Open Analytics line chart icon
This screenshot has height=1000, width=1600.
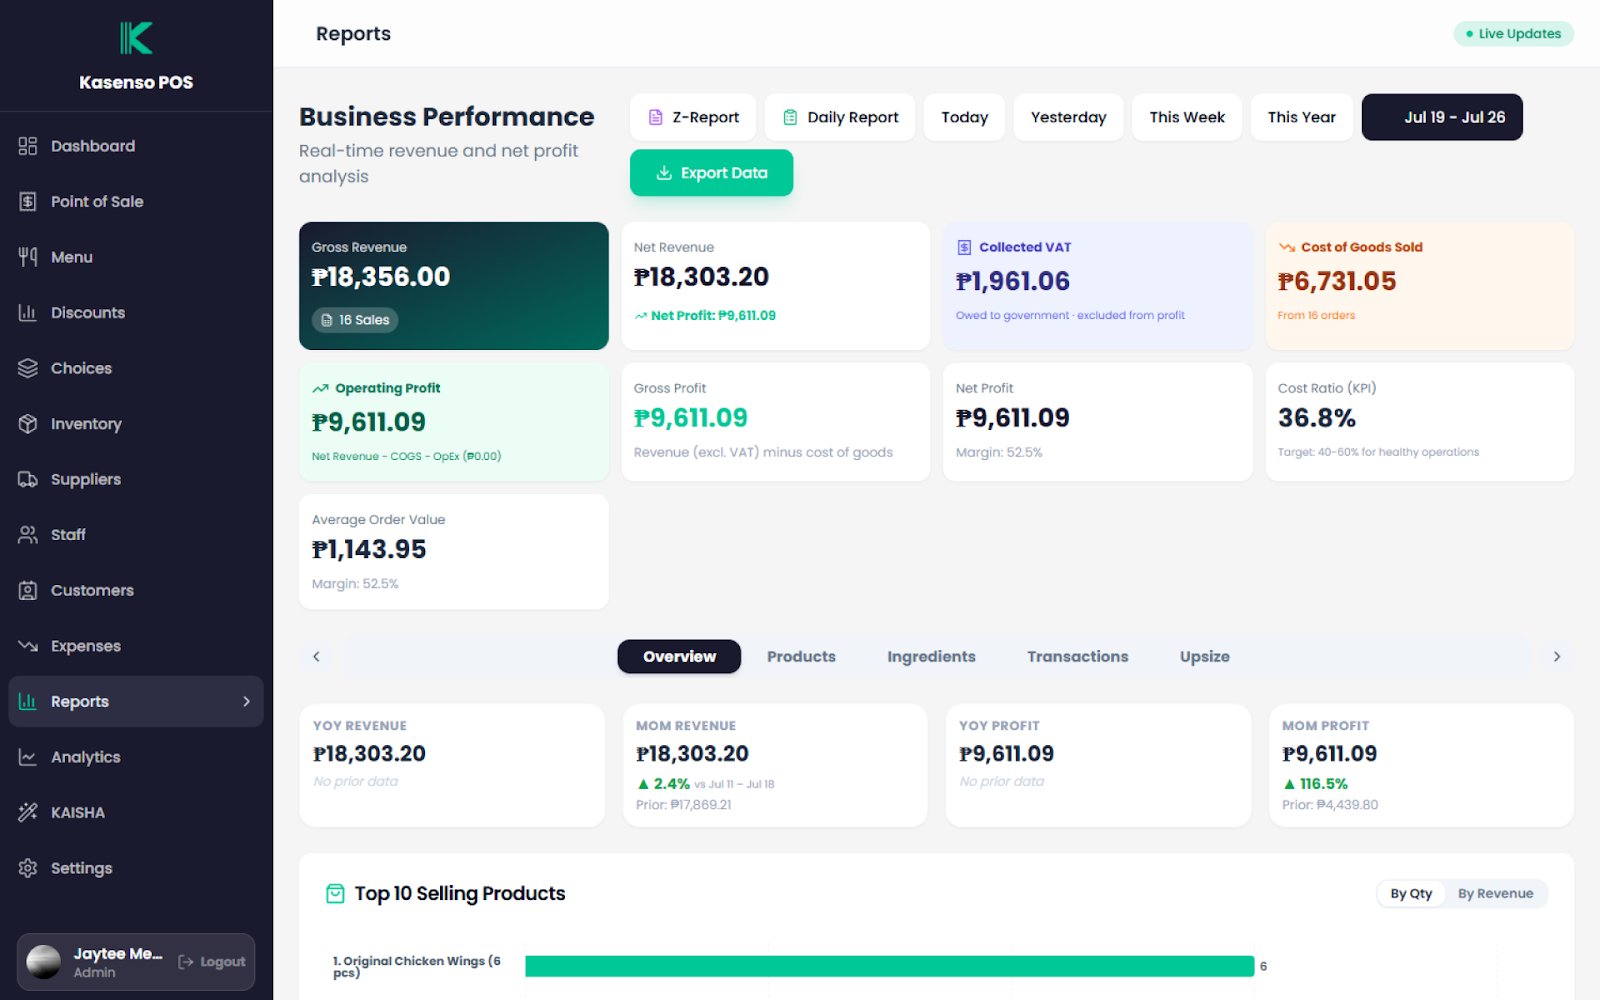point(28,757)
